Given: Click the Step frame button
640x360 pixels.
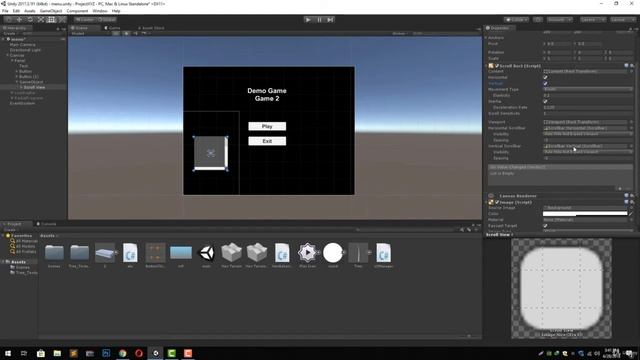Looking at the screenshot, I should [x=330, y=19].
